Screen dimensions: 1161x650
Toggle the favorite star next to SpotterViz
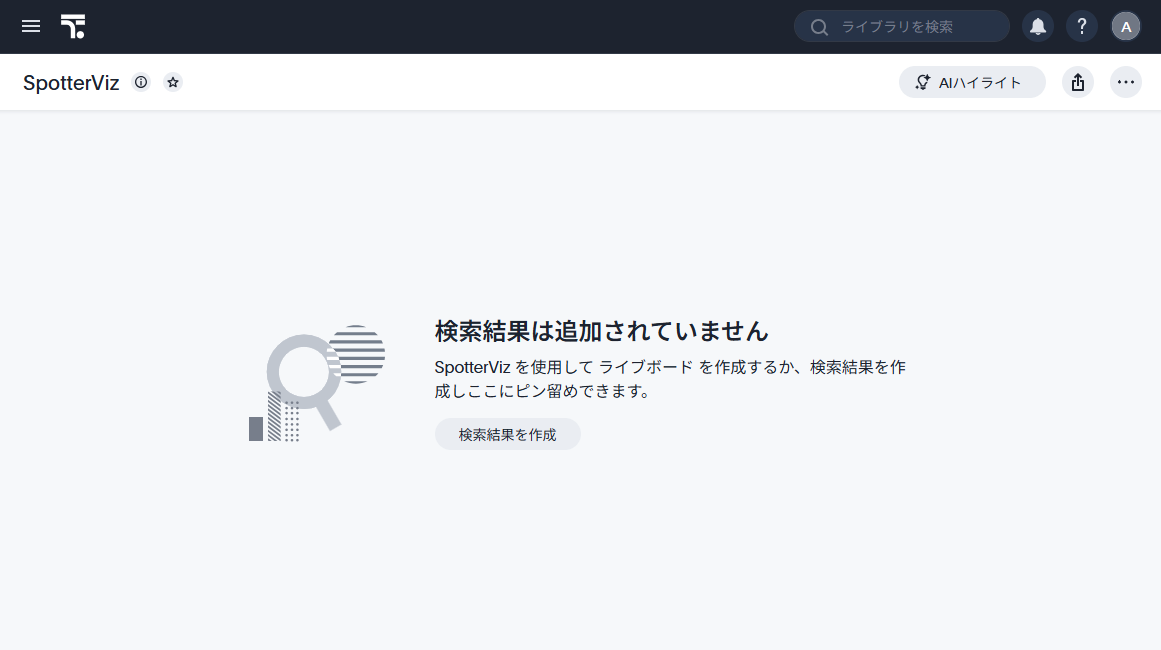click(173, 82)
